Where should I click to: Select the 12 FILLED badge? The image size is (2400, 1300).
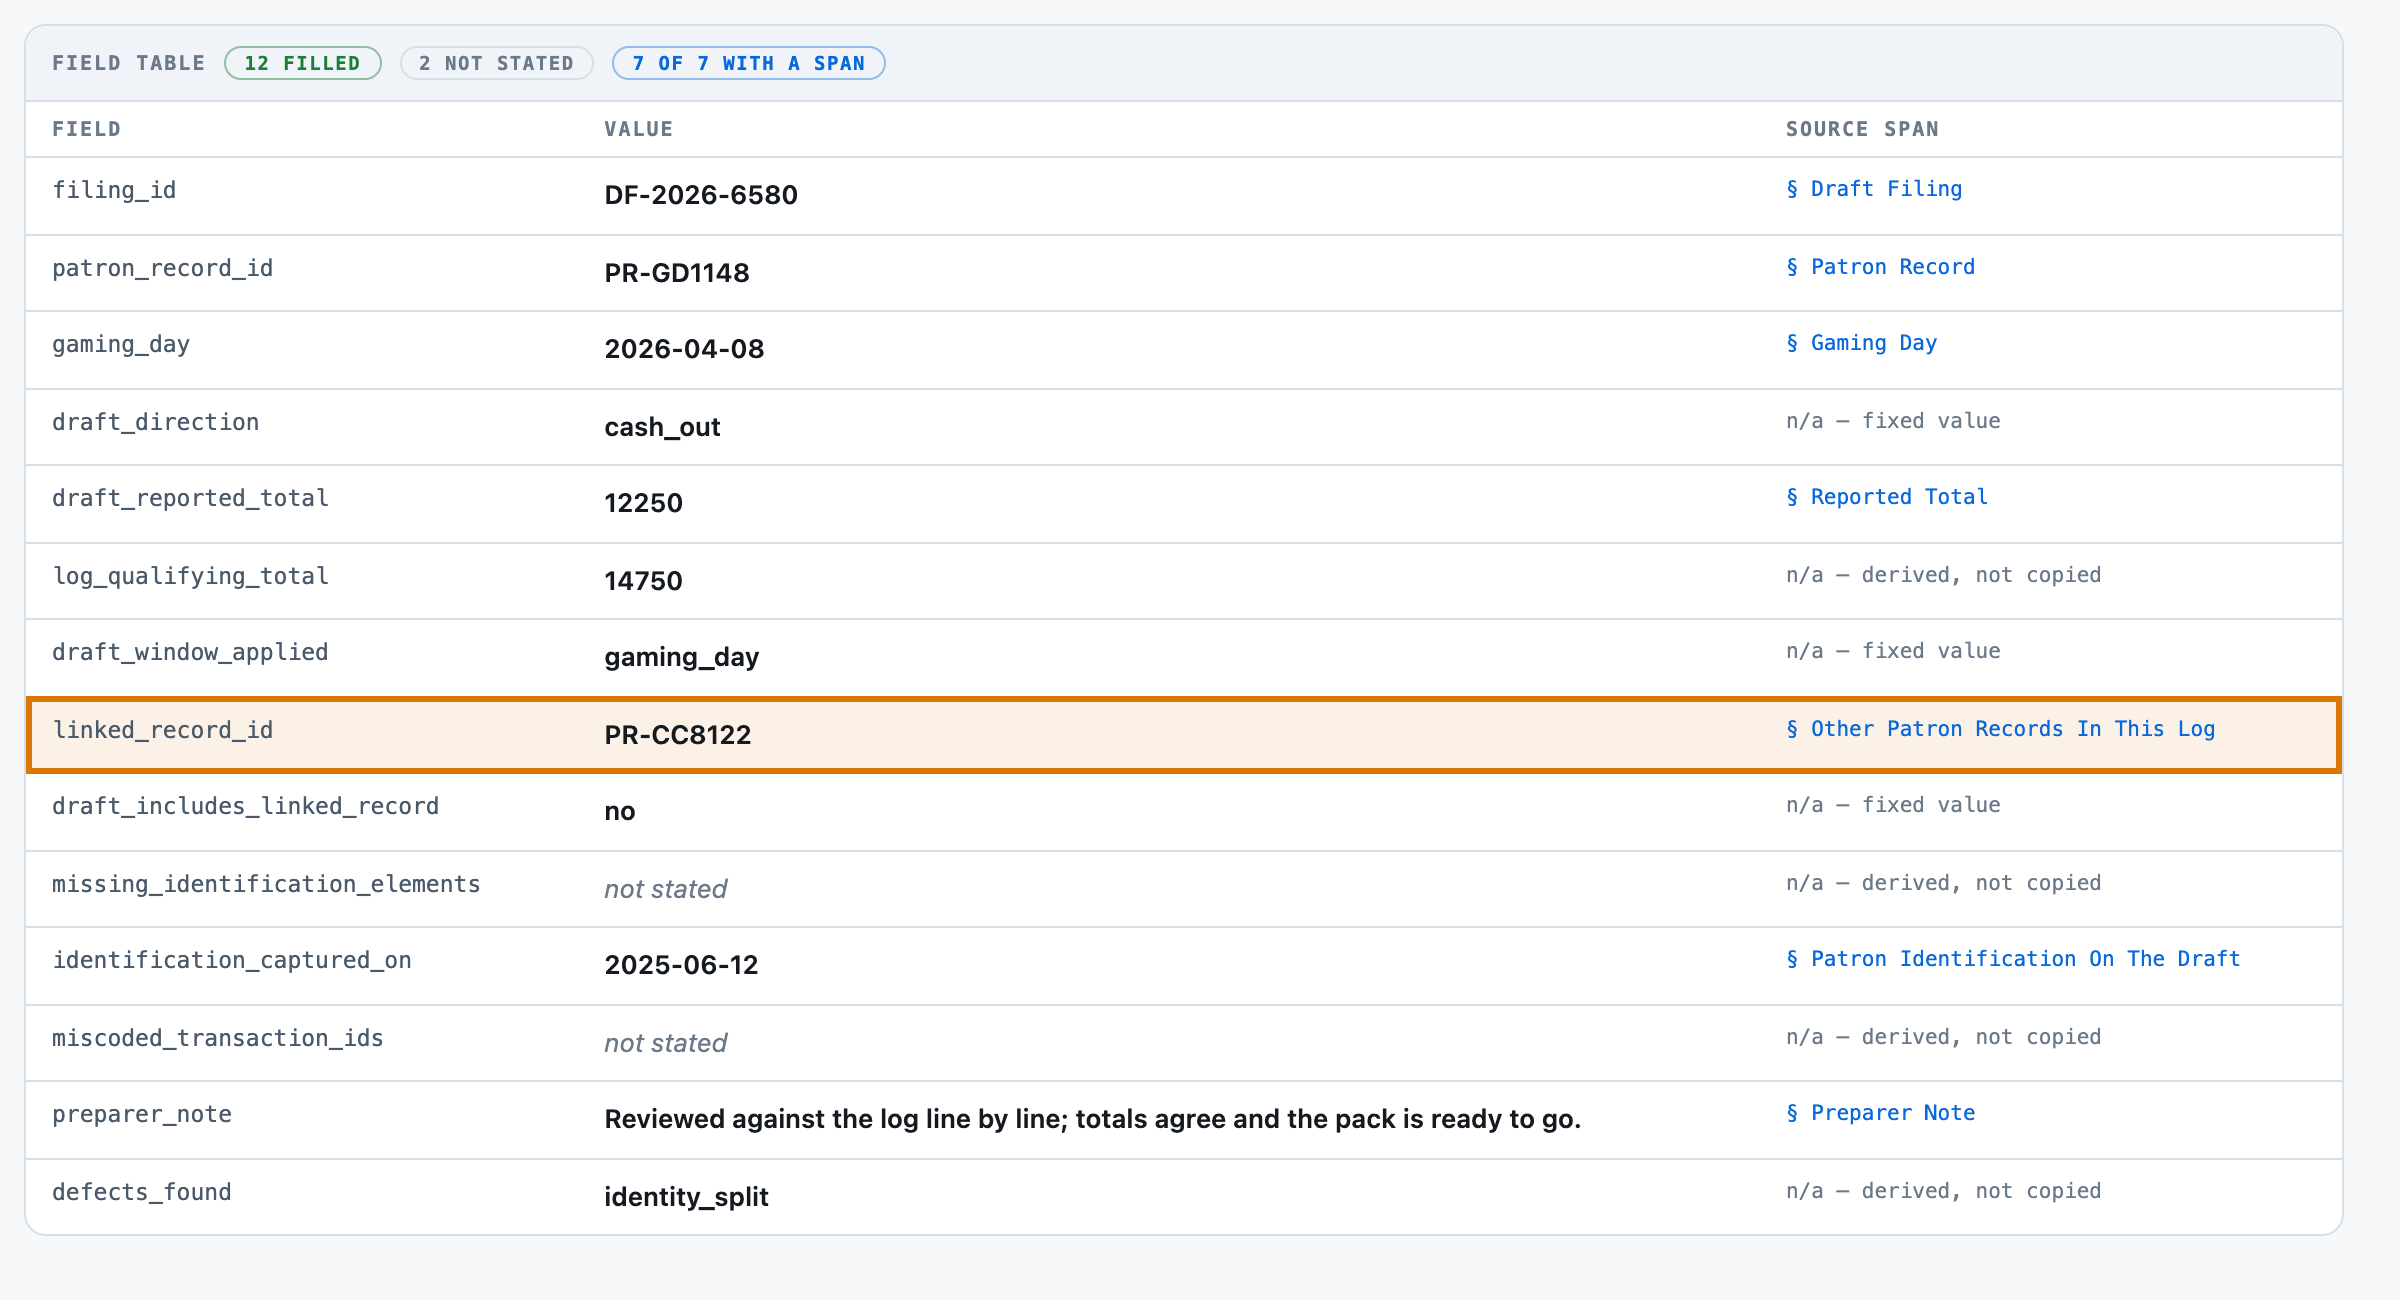click(x=303, y=63)
